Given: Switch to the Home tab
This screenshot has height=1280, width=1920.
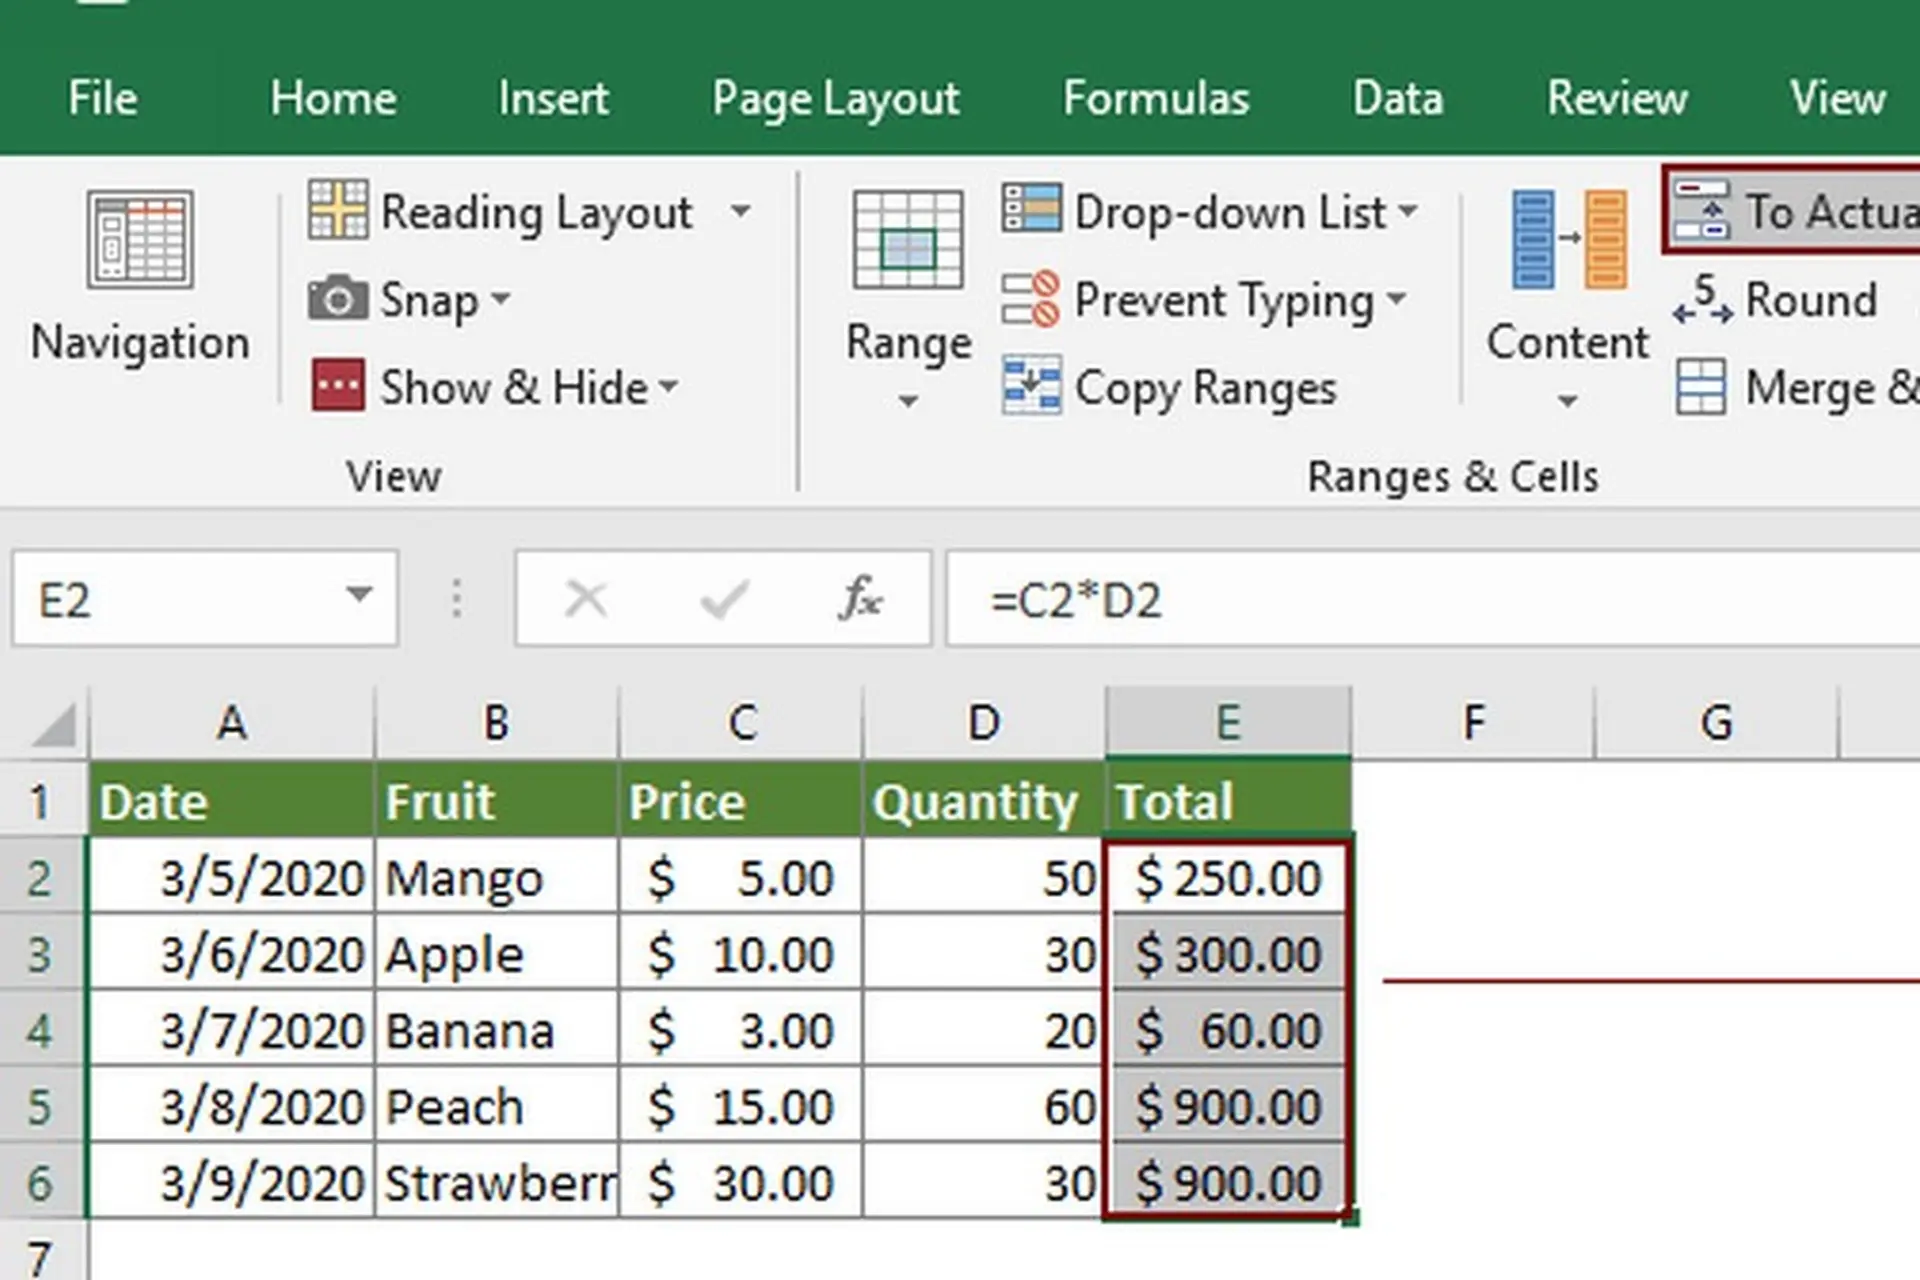Looking at the screenshot, I should click(x=333, y=98).
